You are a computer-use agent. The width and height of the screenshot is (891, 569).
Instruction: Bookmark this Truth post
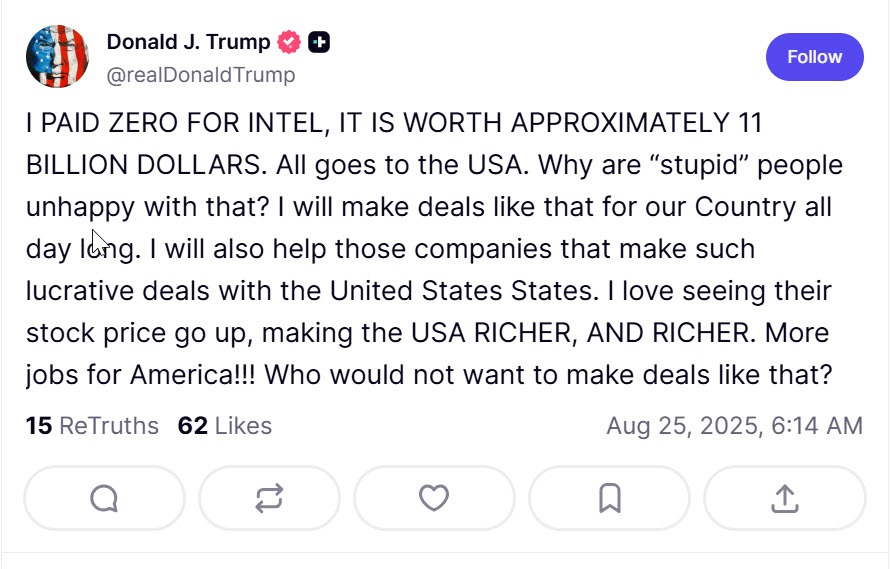pyautogui.click(x=610, y=498)
